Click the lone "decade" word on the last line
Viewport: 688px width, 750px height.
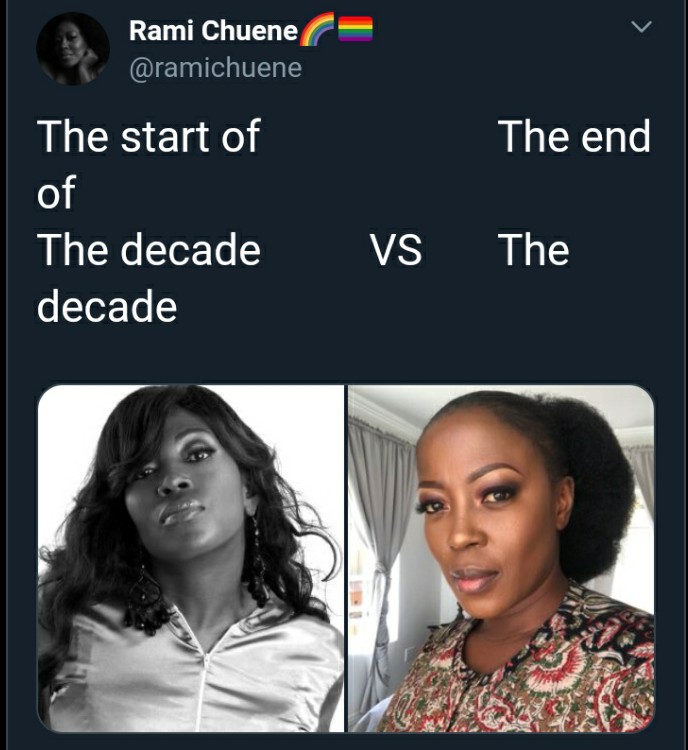click(107, 306)
